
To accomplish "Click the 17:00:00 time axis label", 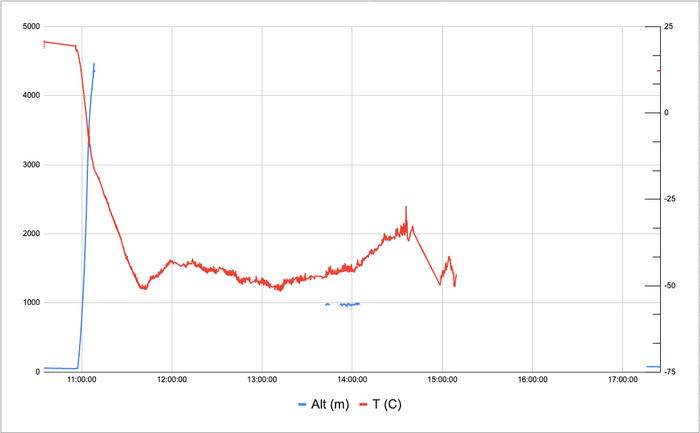I will pos(623,380).
